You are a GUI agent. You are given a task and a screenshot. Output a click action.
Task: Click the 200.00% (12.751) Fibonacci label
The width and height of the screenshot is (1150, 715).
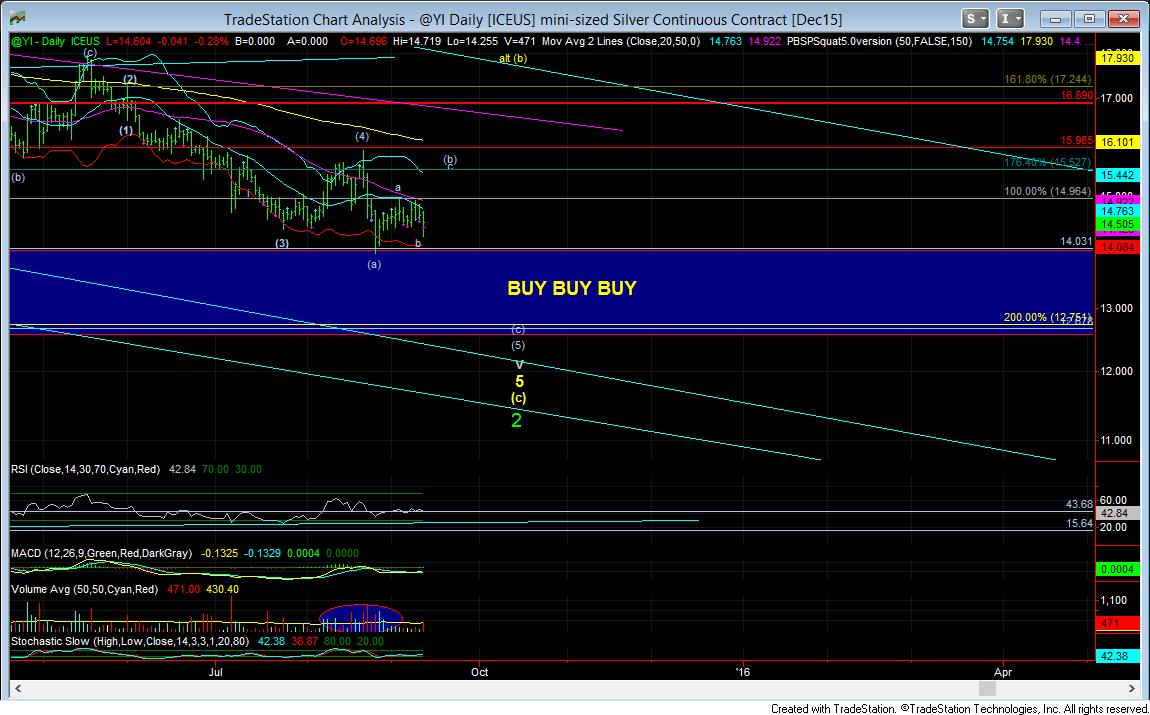point(1047,317)
